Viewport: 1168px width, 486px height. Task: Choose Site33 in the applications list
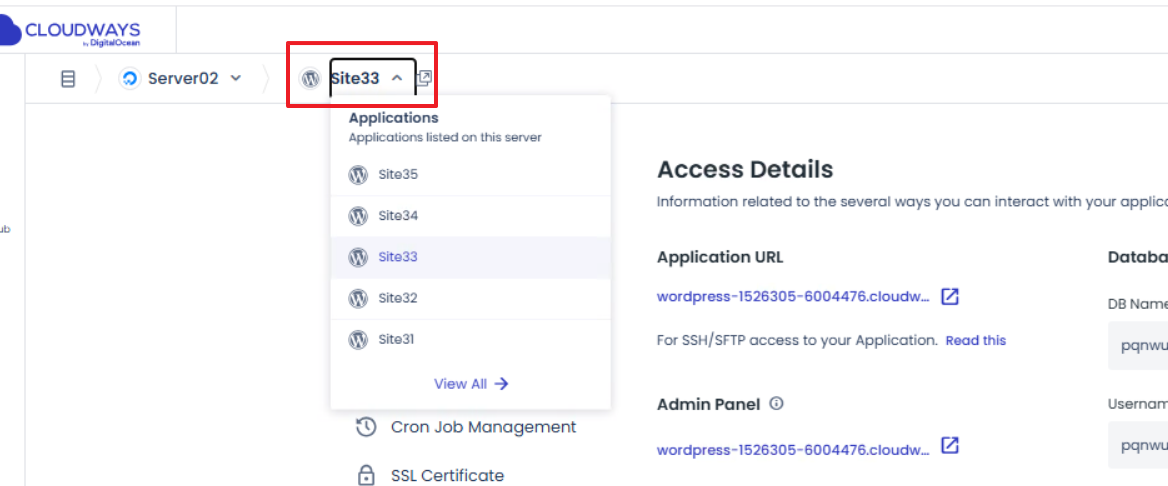point(397,257)
